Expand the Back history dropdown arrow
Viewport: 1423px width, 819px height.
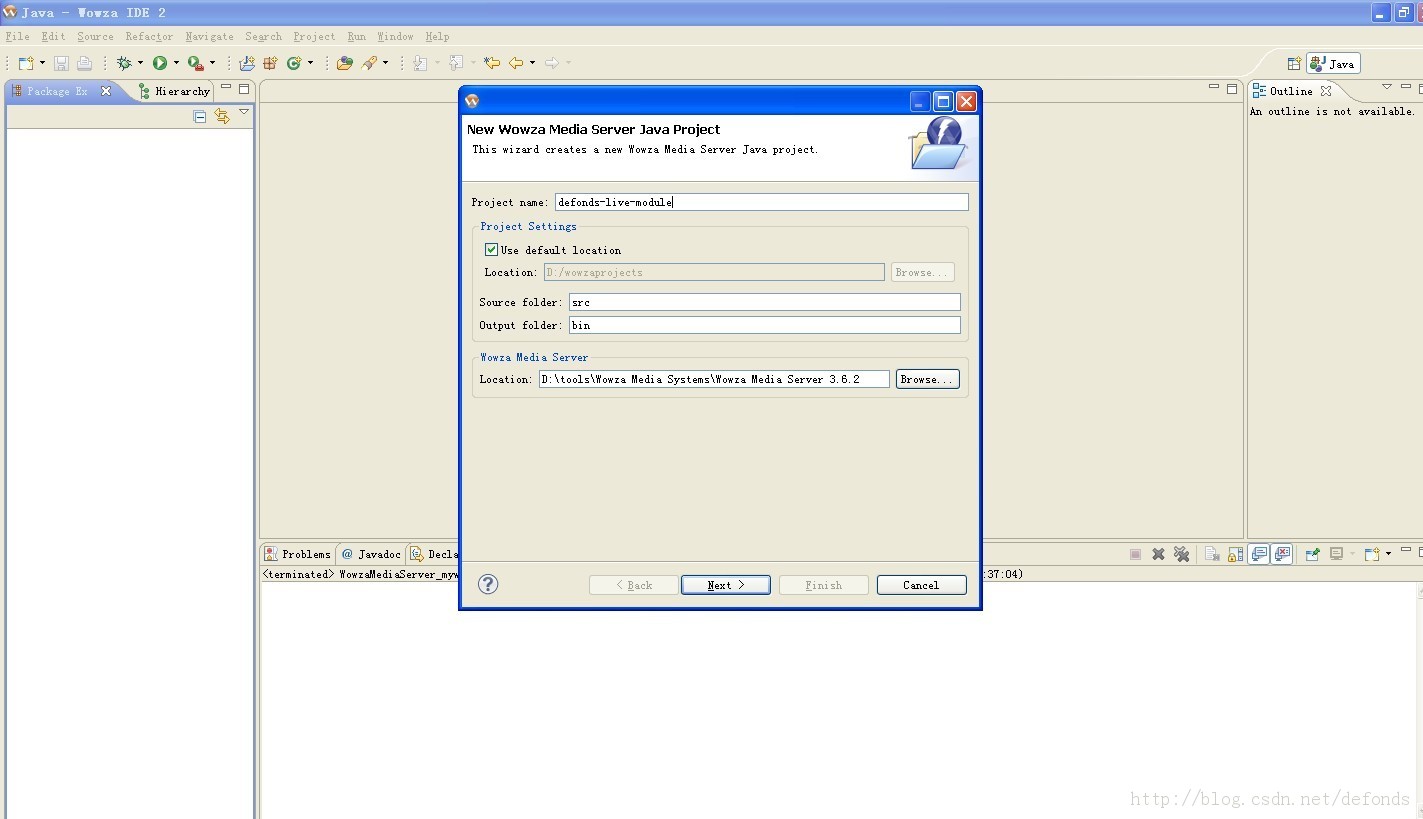click(x=532, y=63)
